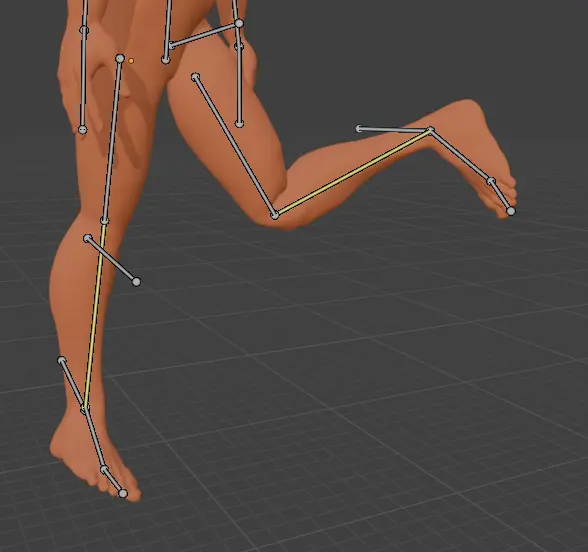Select the angled pelvis bone between the hips
The width and height of the screenshot is (588, 552).
pos(204,34)
